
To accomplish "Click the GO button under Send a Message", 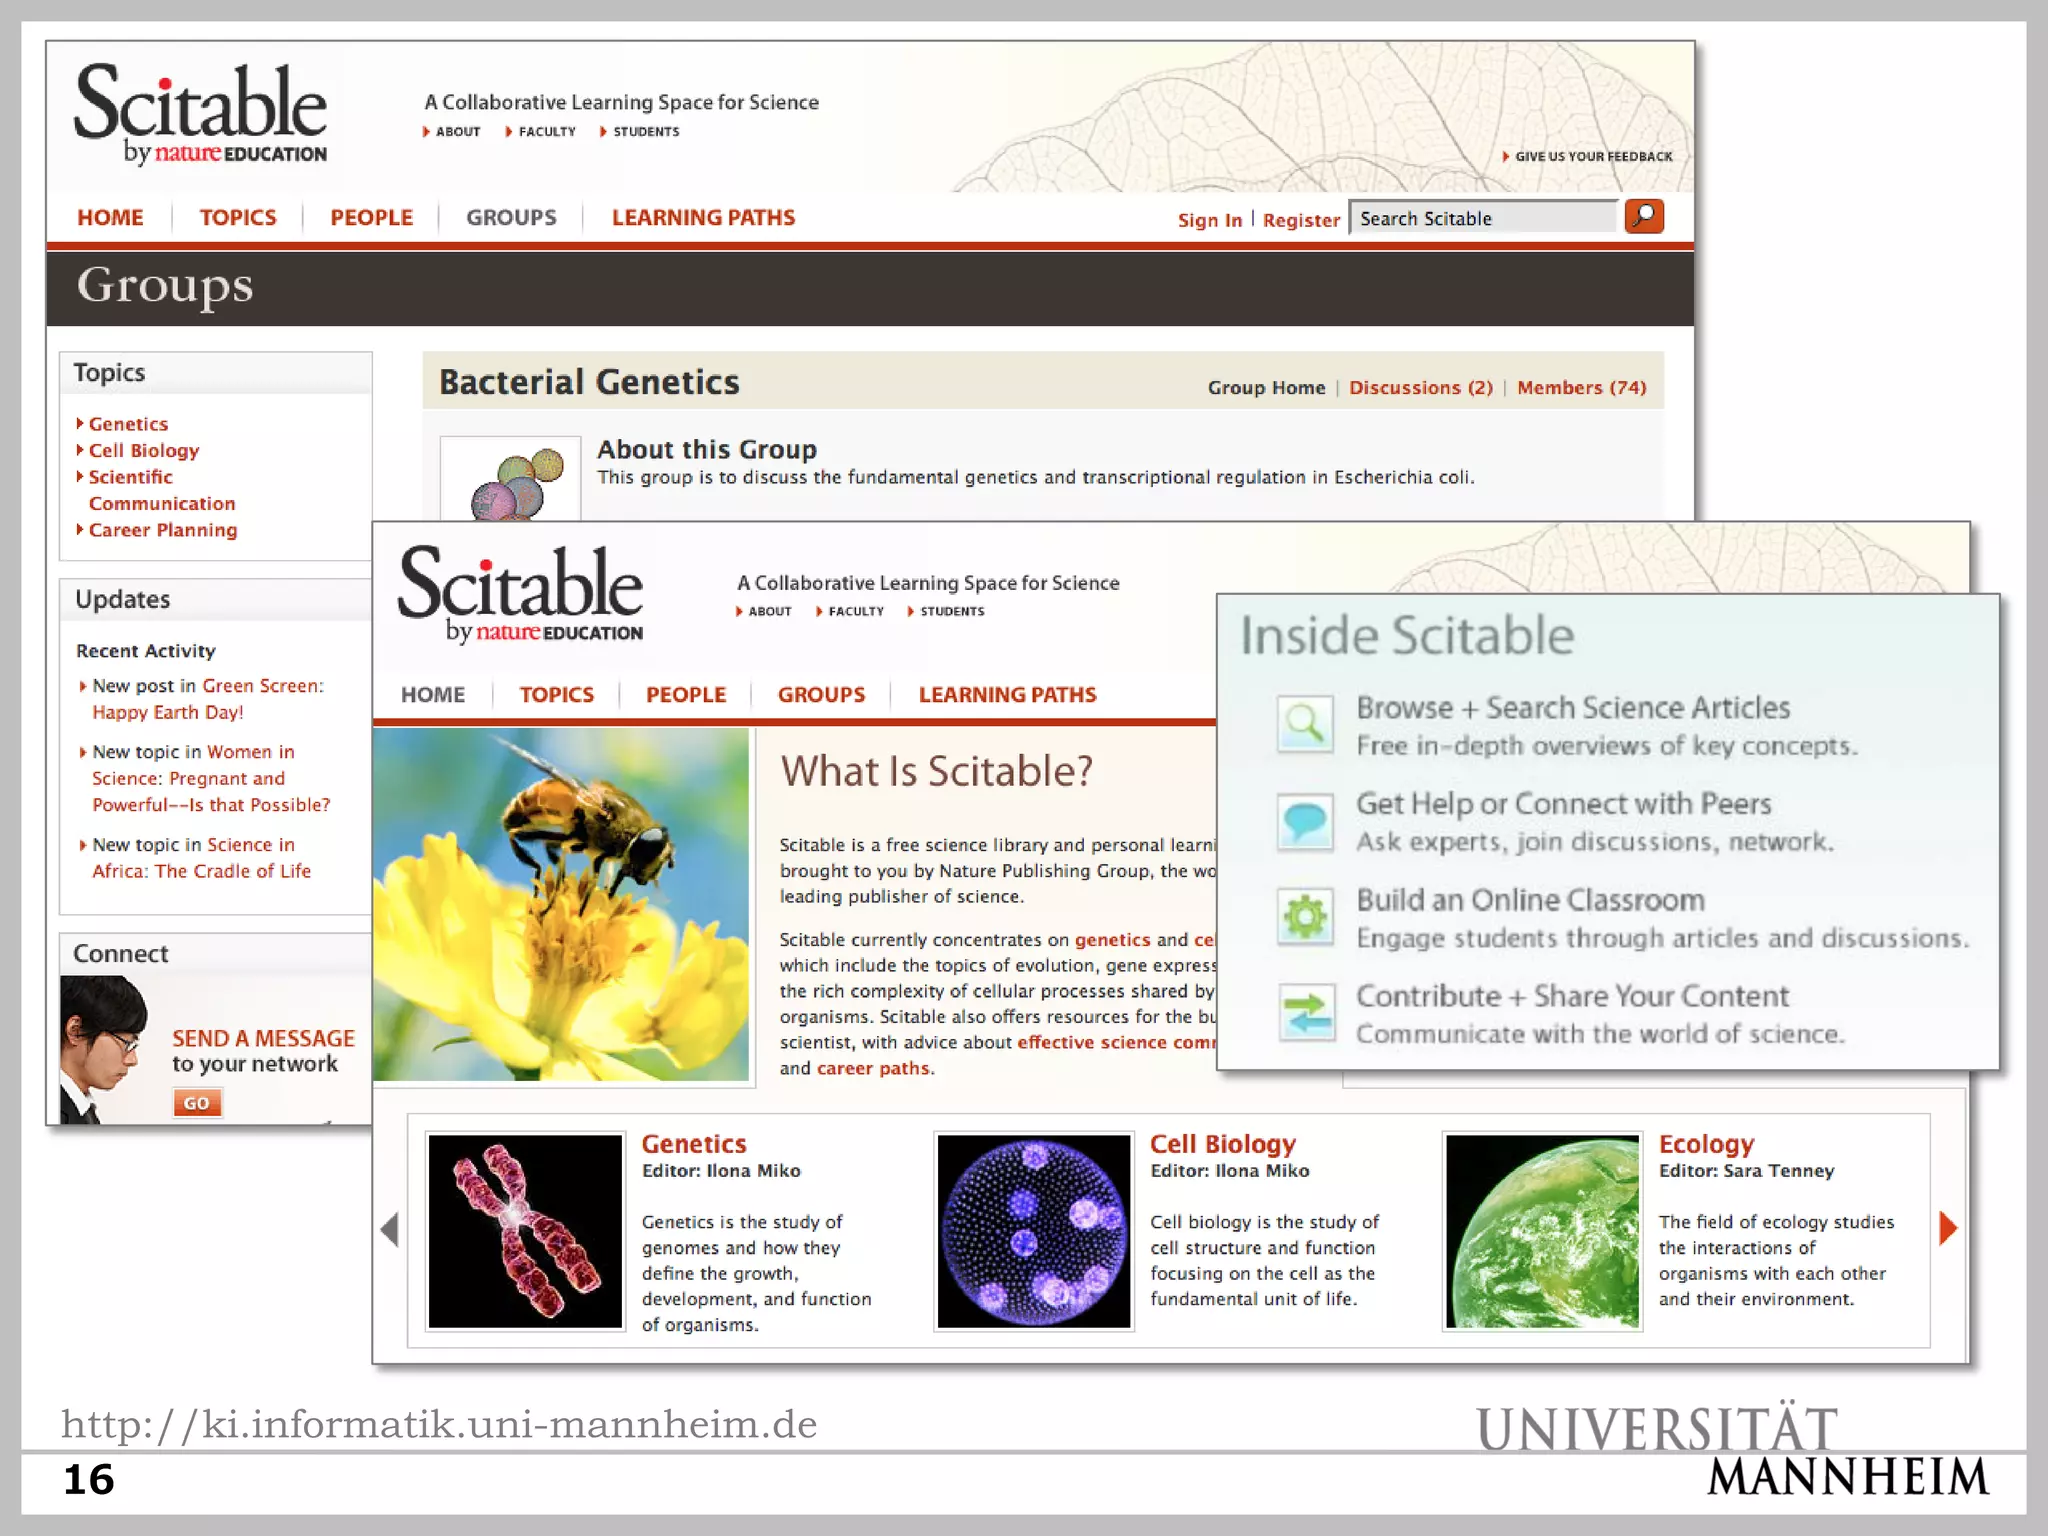I will coord(197,1103).
